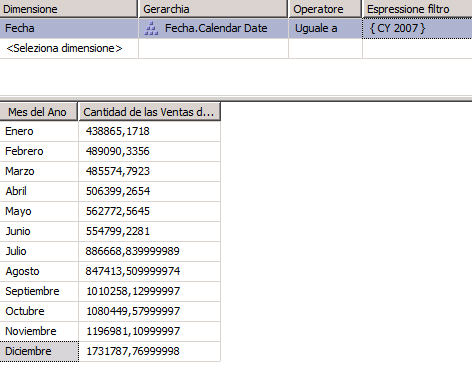Select the Gerarchia column header
Screen dimensions: 472x369
tap(213, 9)
